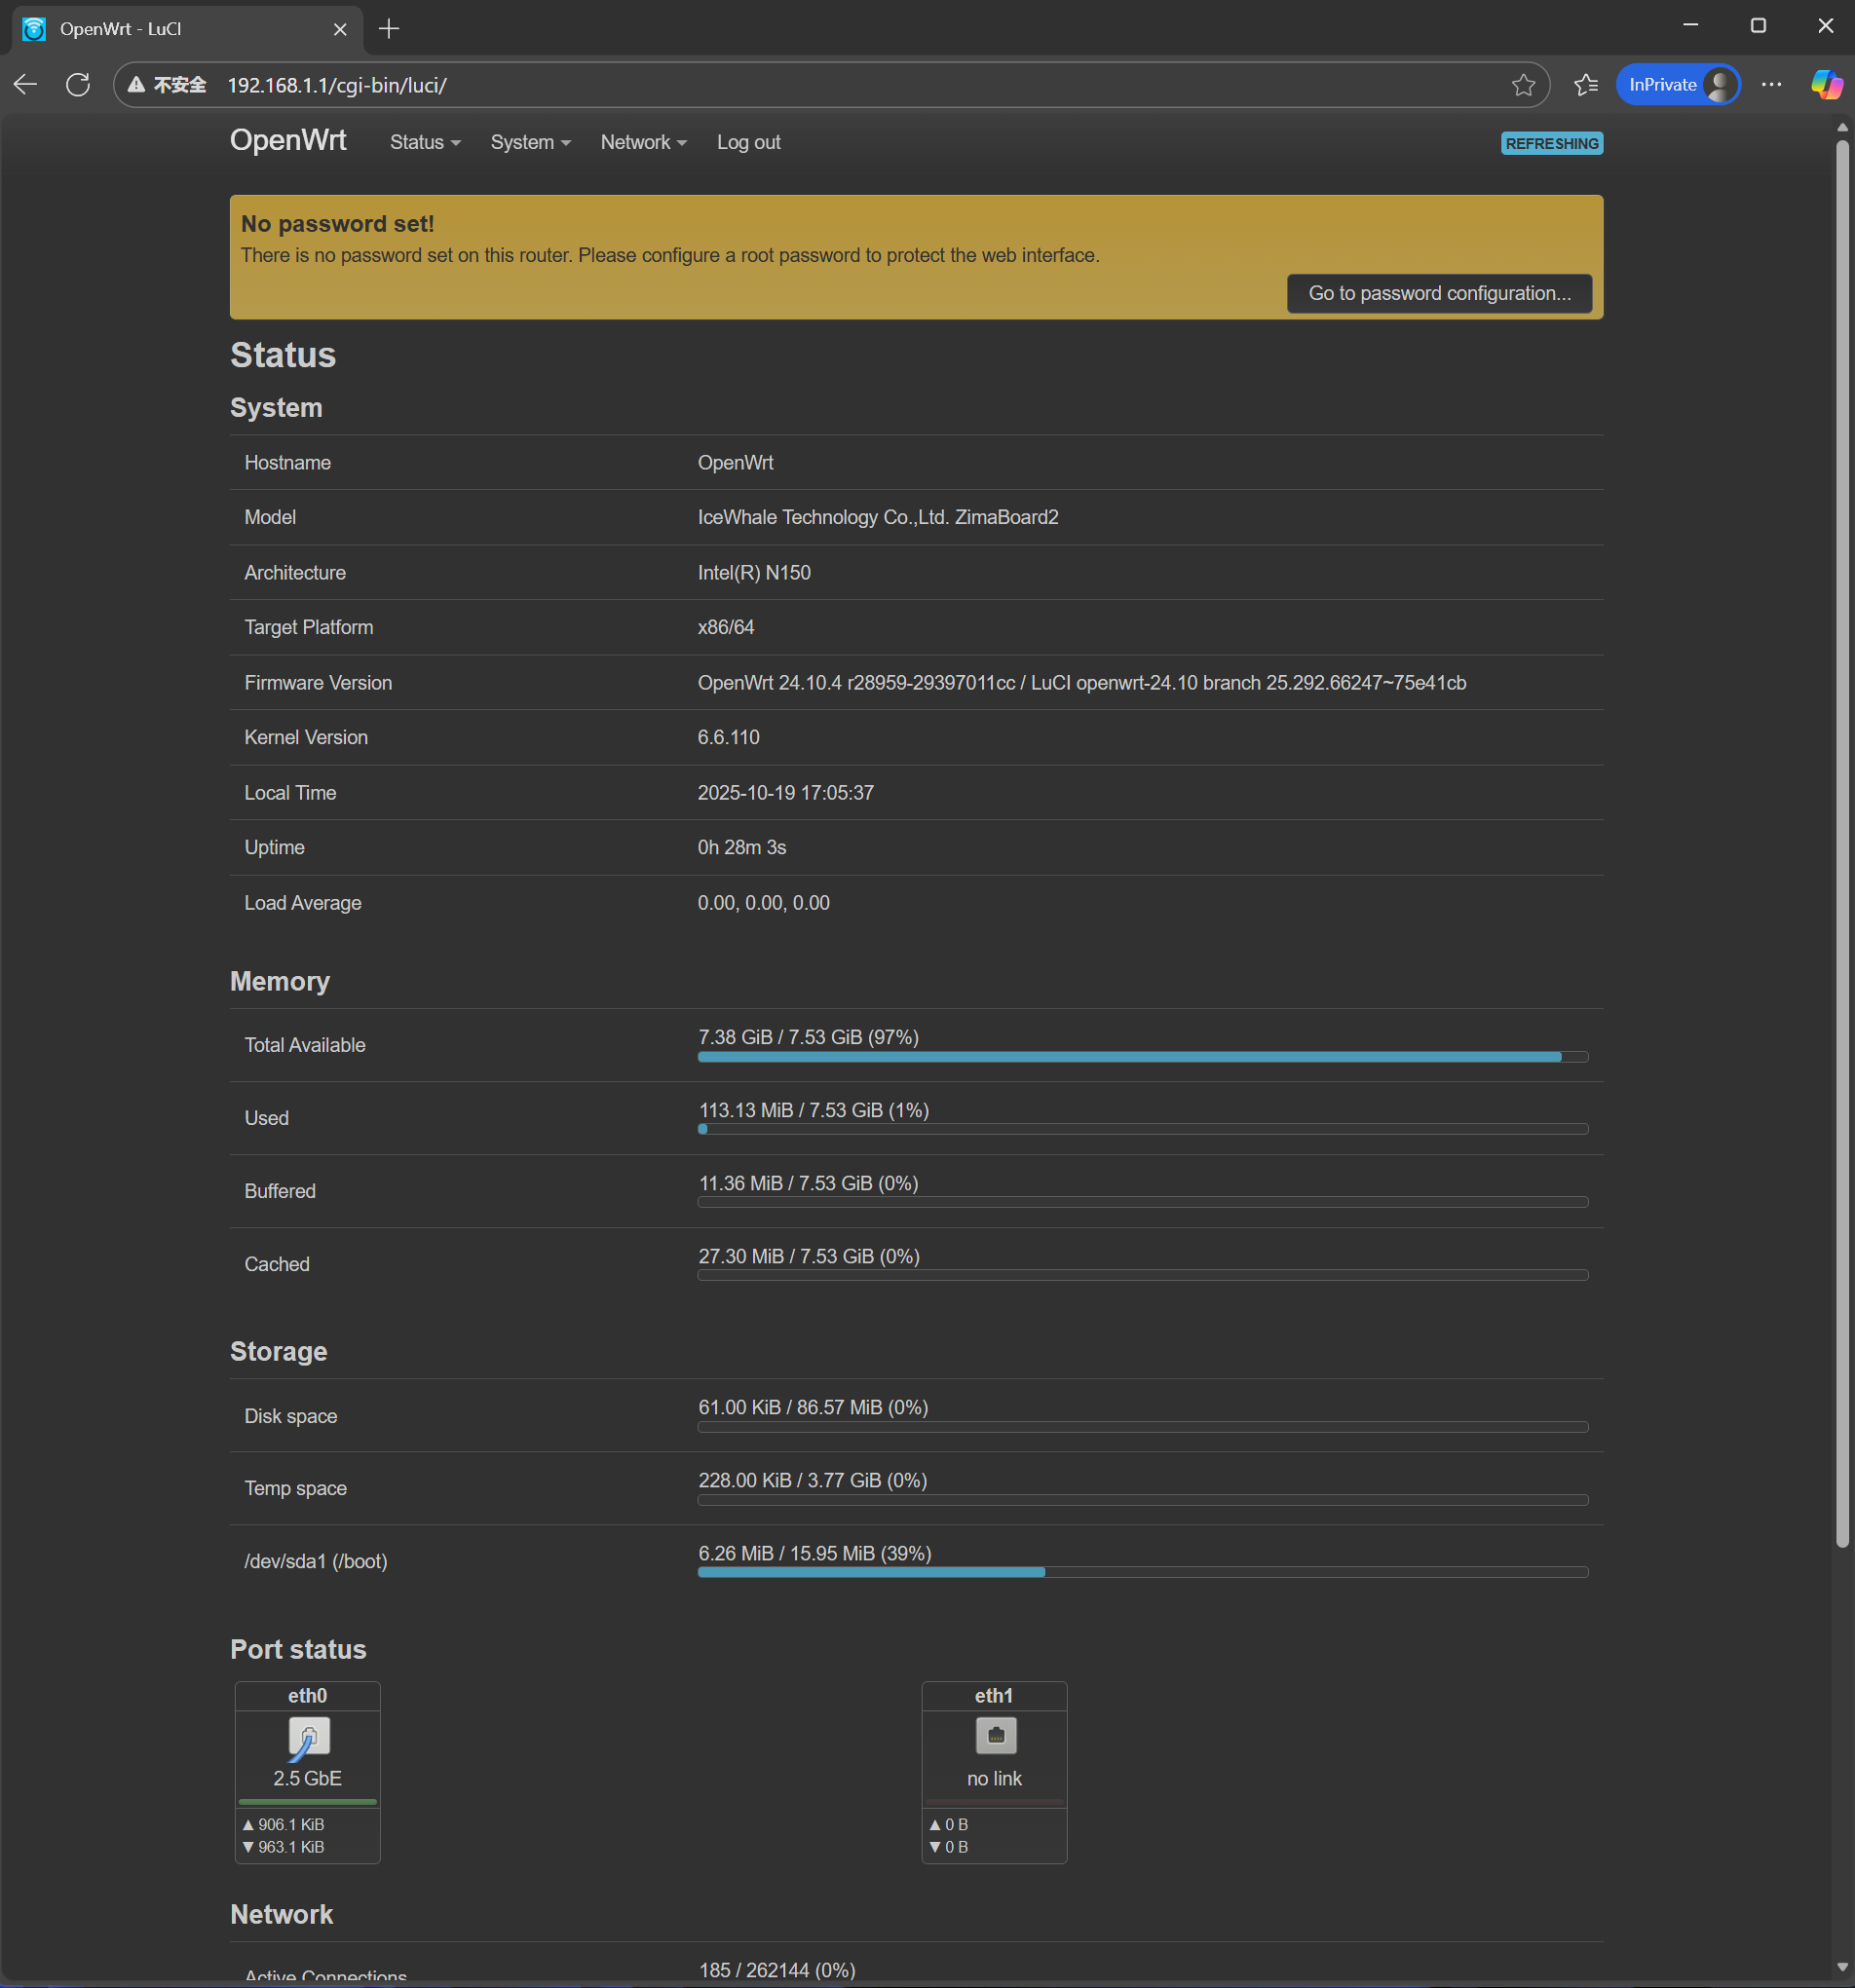The height and width of the screenshot is (1988, 1855).
Task: Select the OpenWrt - LuCI browser tab
Action: 160,29
